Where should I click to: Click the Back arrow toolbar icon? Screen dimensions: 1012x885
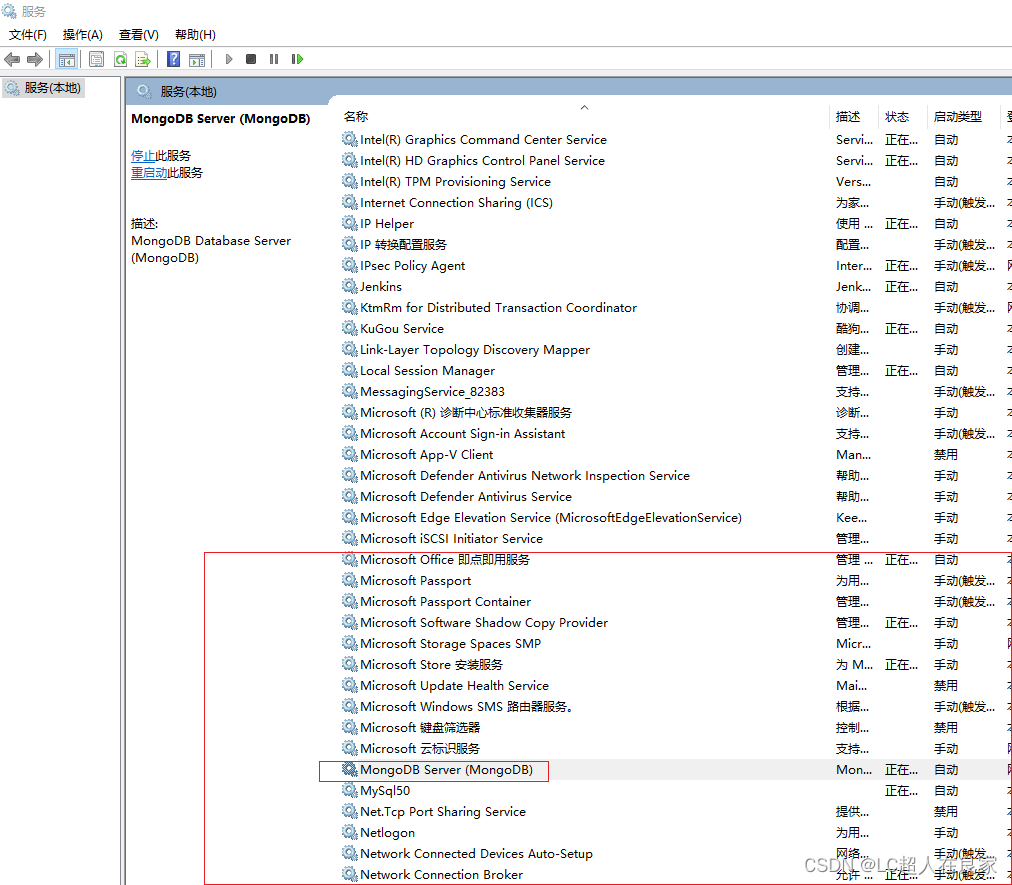[x=12, y=59]
